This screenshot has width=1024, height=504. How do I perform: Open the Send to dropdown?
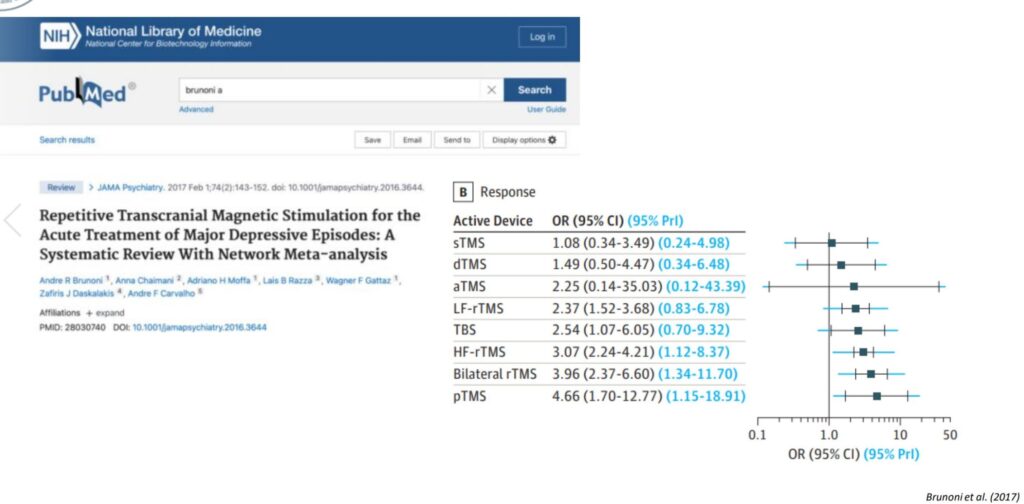coord(456,140)
